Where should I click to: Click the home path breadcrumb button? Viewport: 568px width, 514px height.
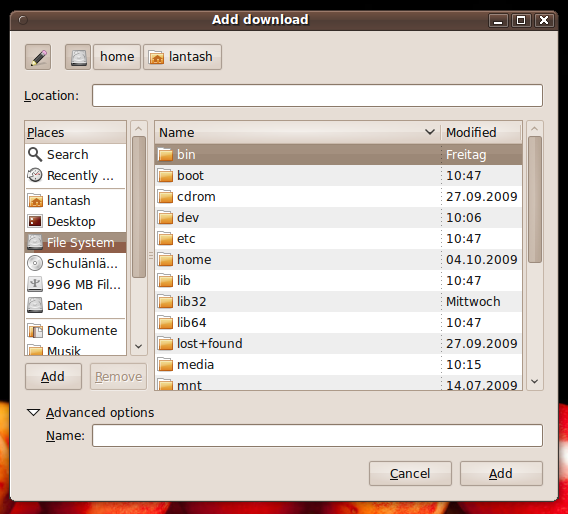pyautogui.click(x=117, y=57)
